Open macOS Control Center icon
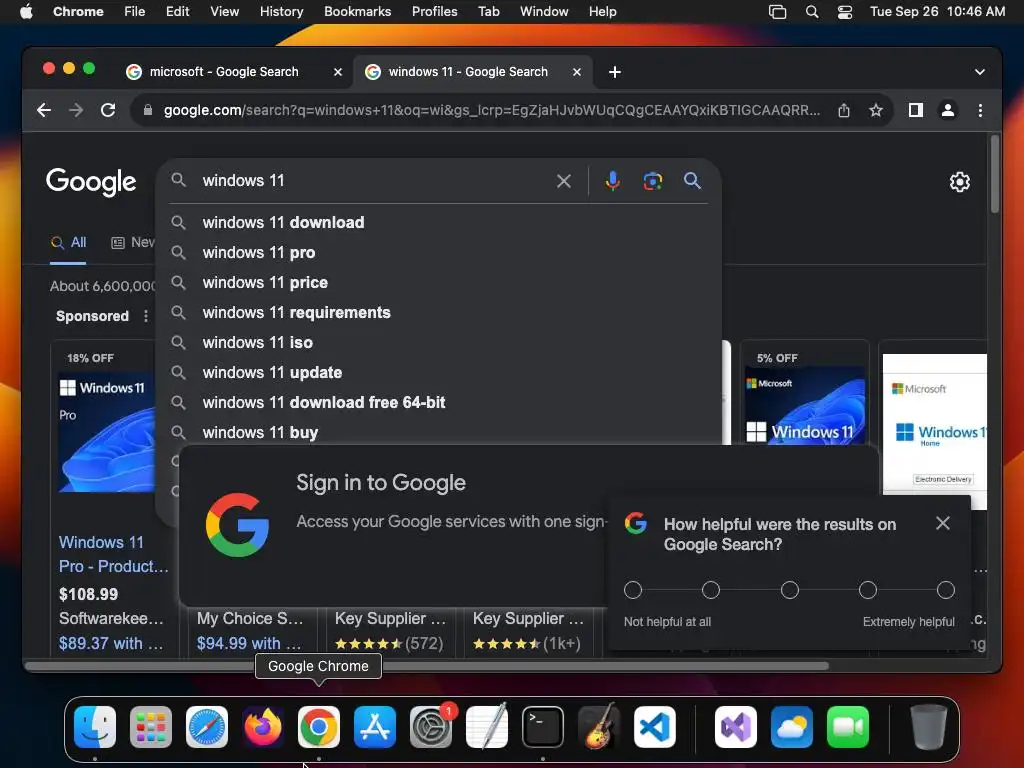This screenshot has height=768, width=1024. 844,12
